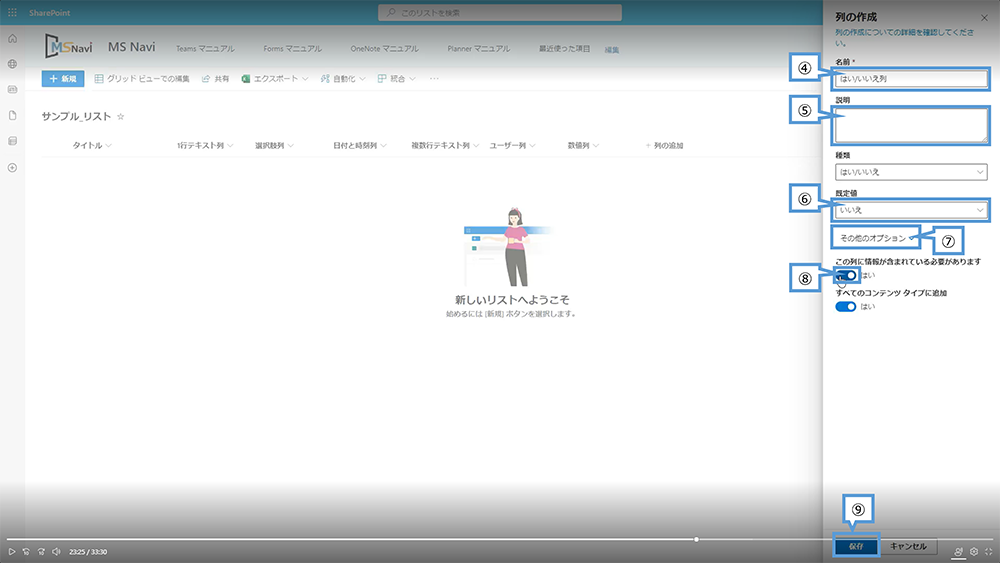Open Teams マニュアル nav tab
Viewport: 1000px width, 563px height.
tap(205, 48)
